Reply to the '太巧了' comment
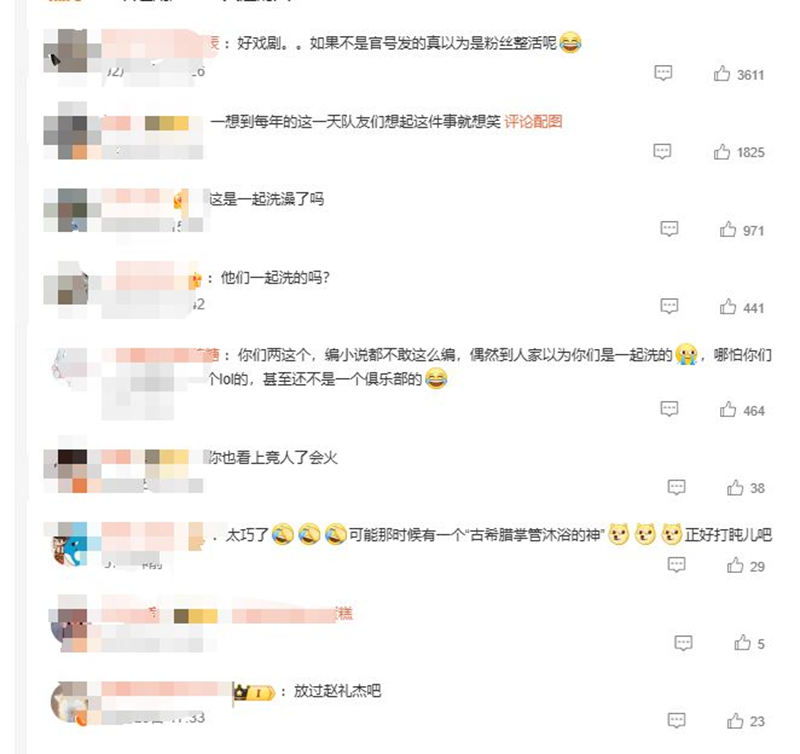Viewport: 800px width, 754px height. point(677,565)
